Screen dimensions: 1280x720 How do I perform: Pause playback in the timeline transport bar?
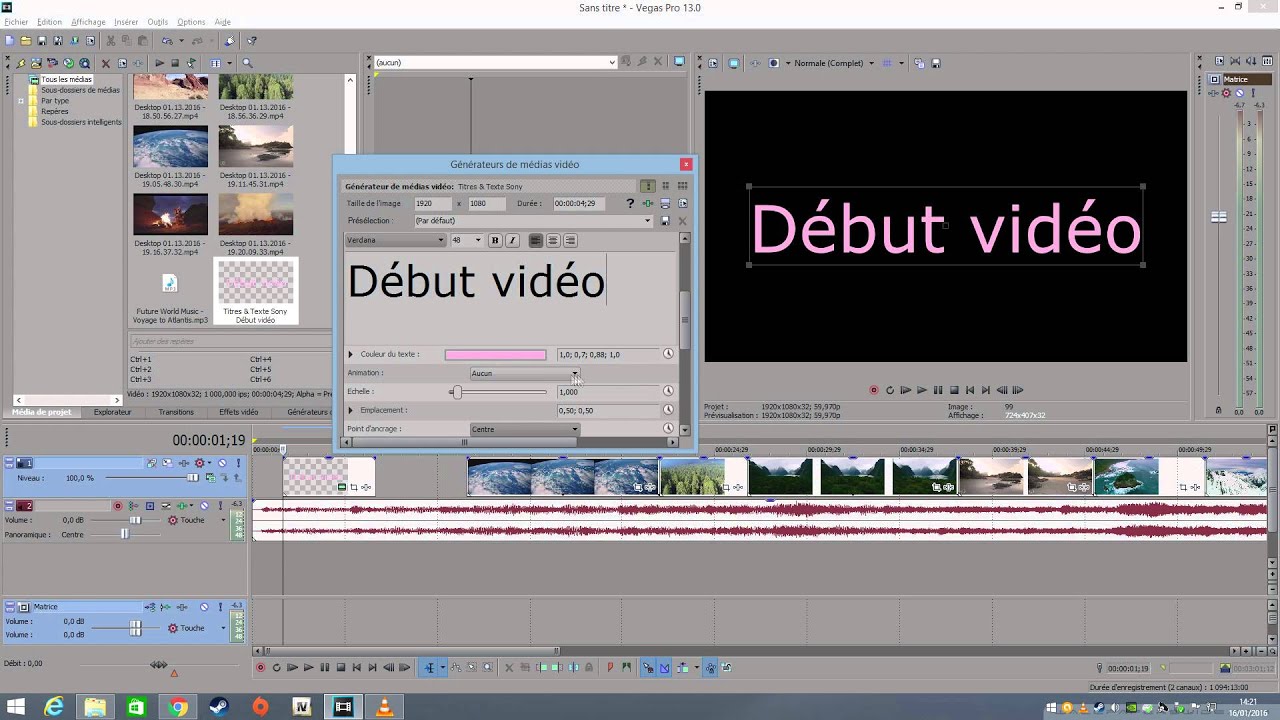click(x=324, y=668)
